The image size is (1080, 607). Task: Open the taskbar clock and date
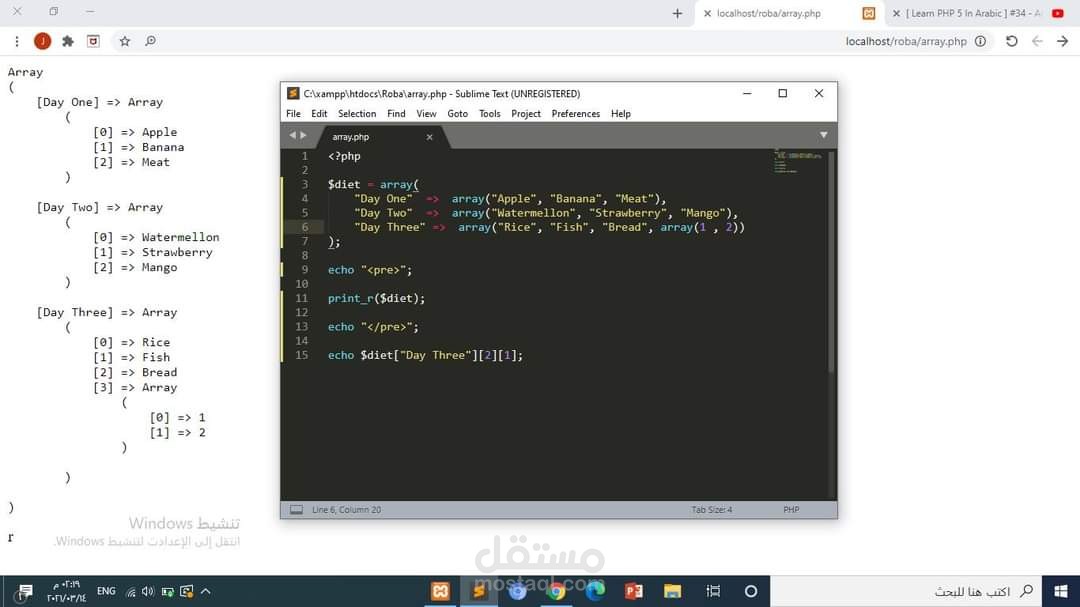66,591
